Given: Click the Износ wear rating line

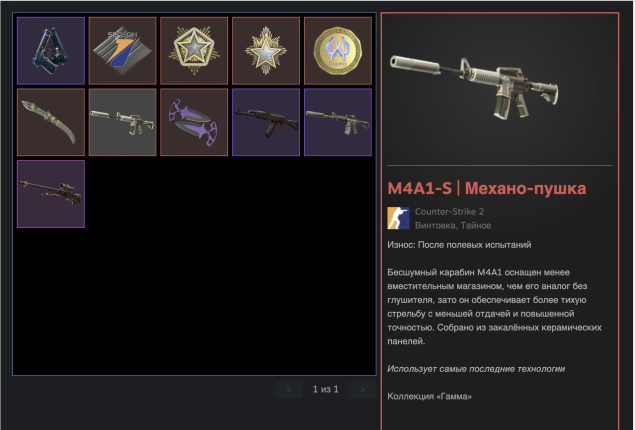Looking at the screenshot, I should (x=459, y=245).
